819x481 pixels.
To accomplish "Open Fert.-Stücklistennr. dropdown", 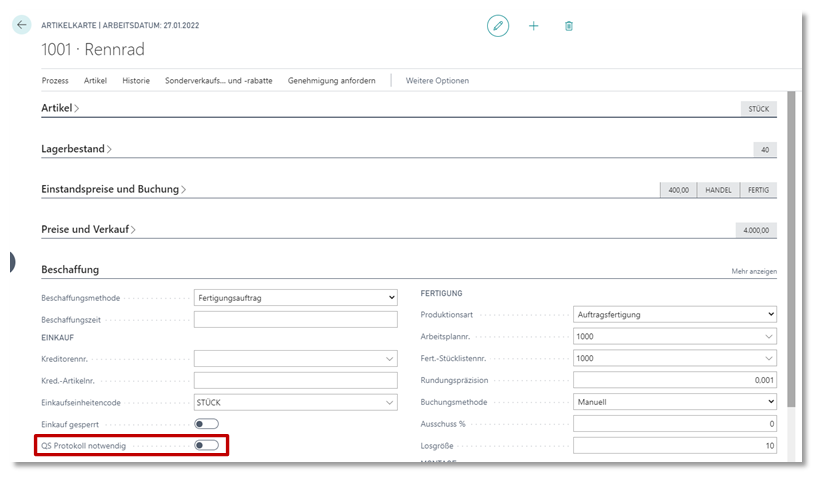I will (x=768, y=358).
